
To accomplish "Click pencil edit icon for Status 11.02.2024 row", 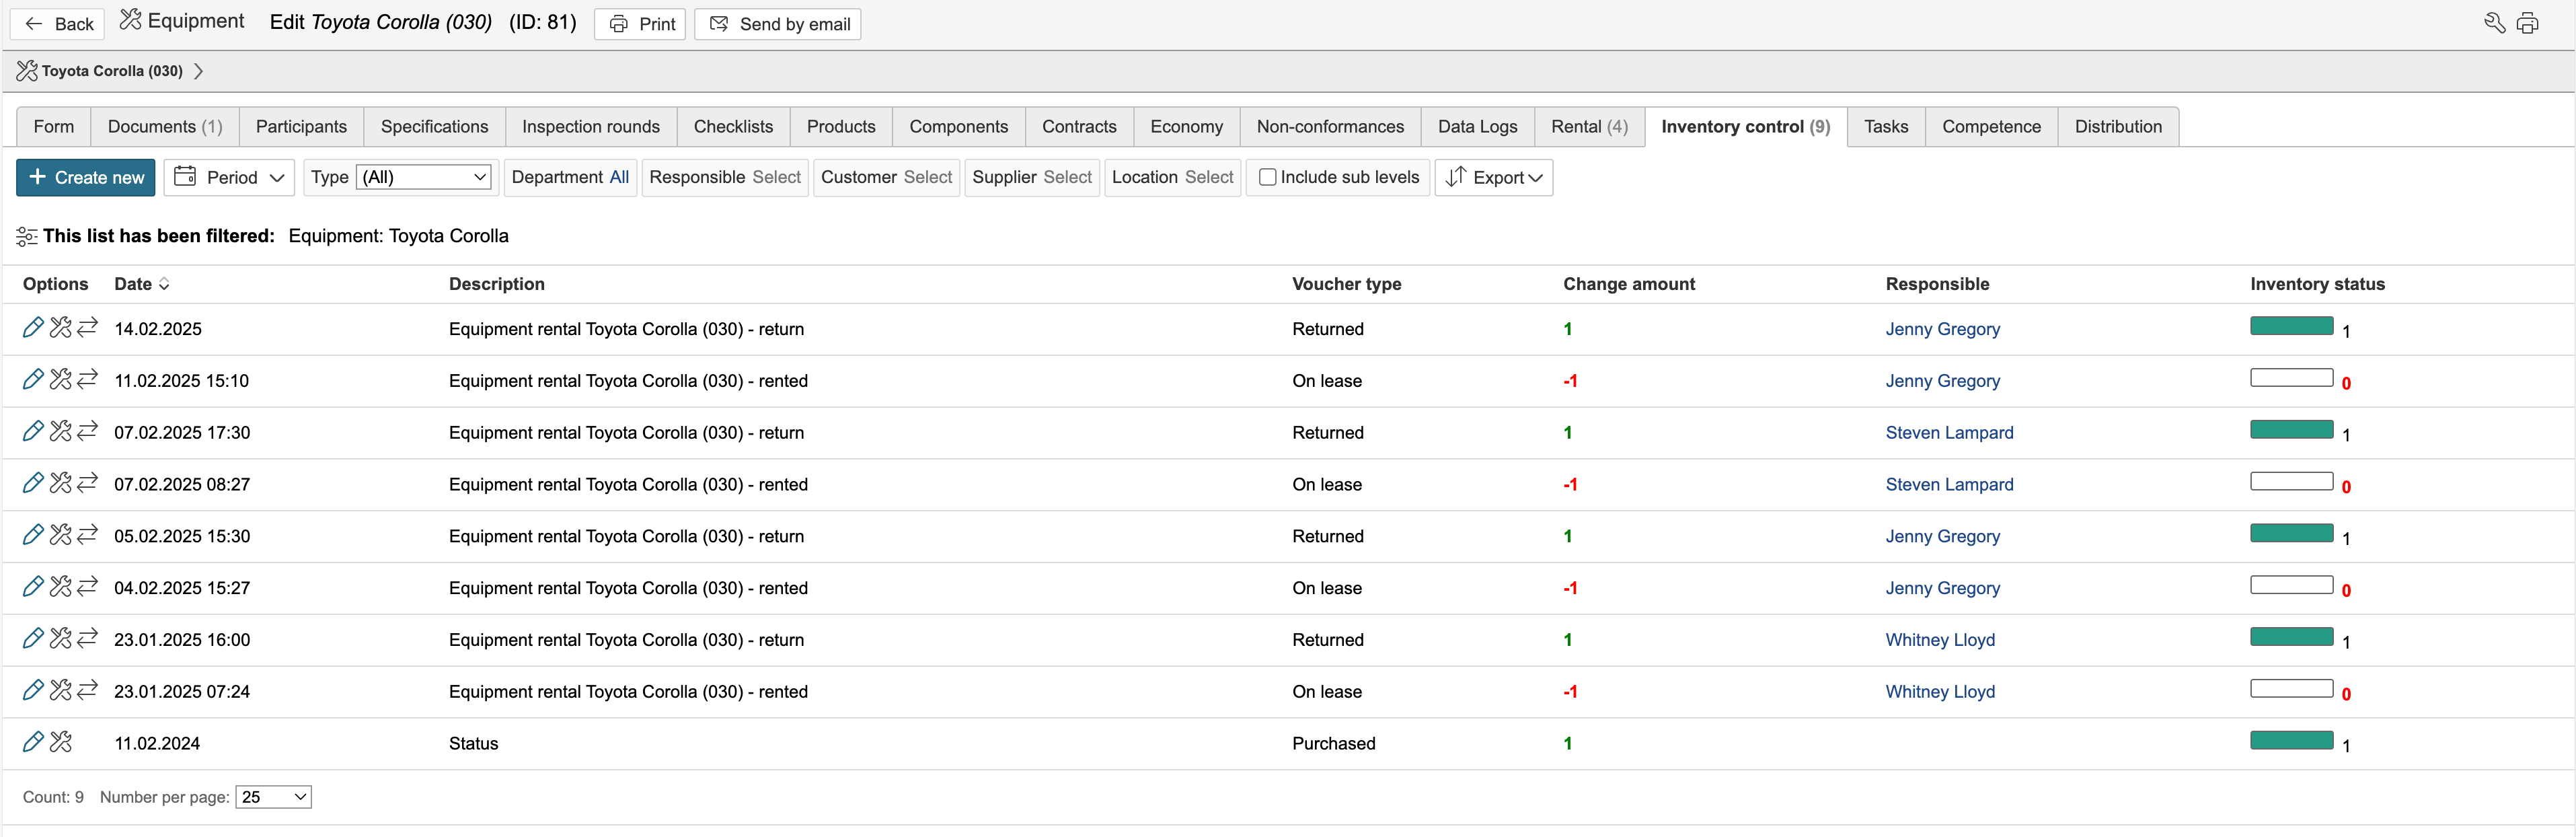I will coord(32,742).
